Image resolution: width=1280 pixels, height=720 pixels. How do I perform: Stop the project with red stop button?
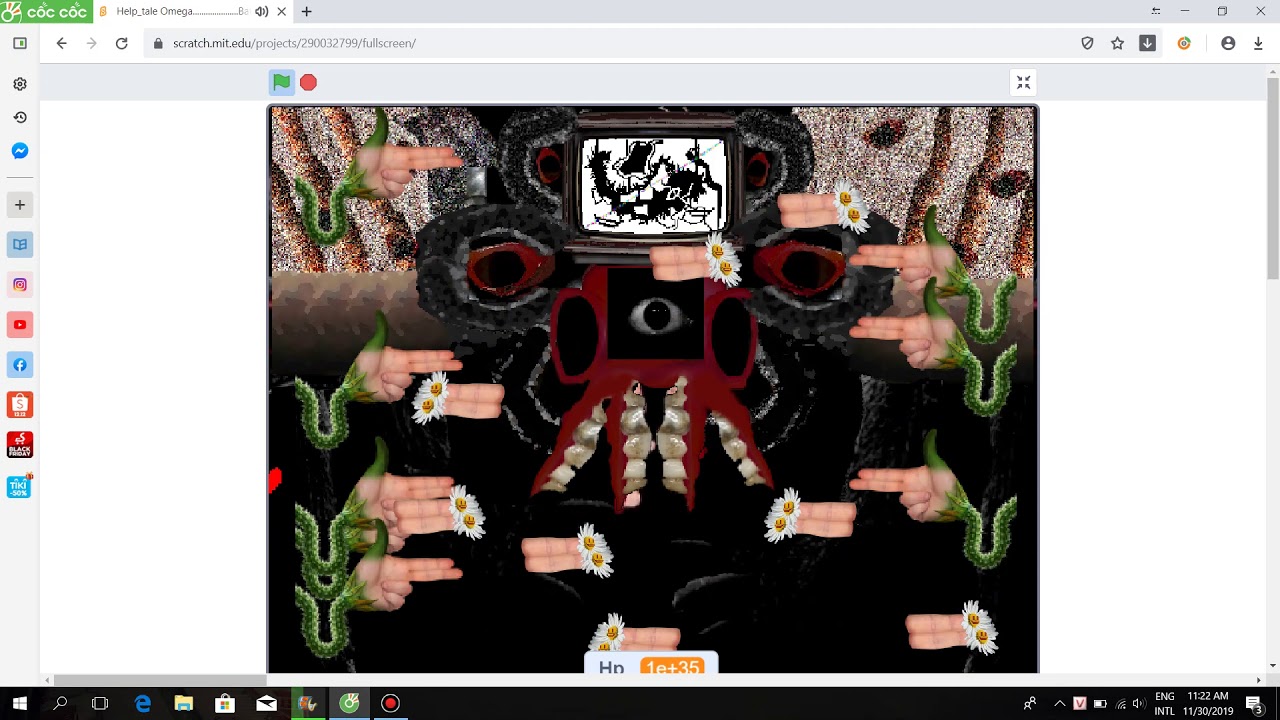tap(308, 83)
